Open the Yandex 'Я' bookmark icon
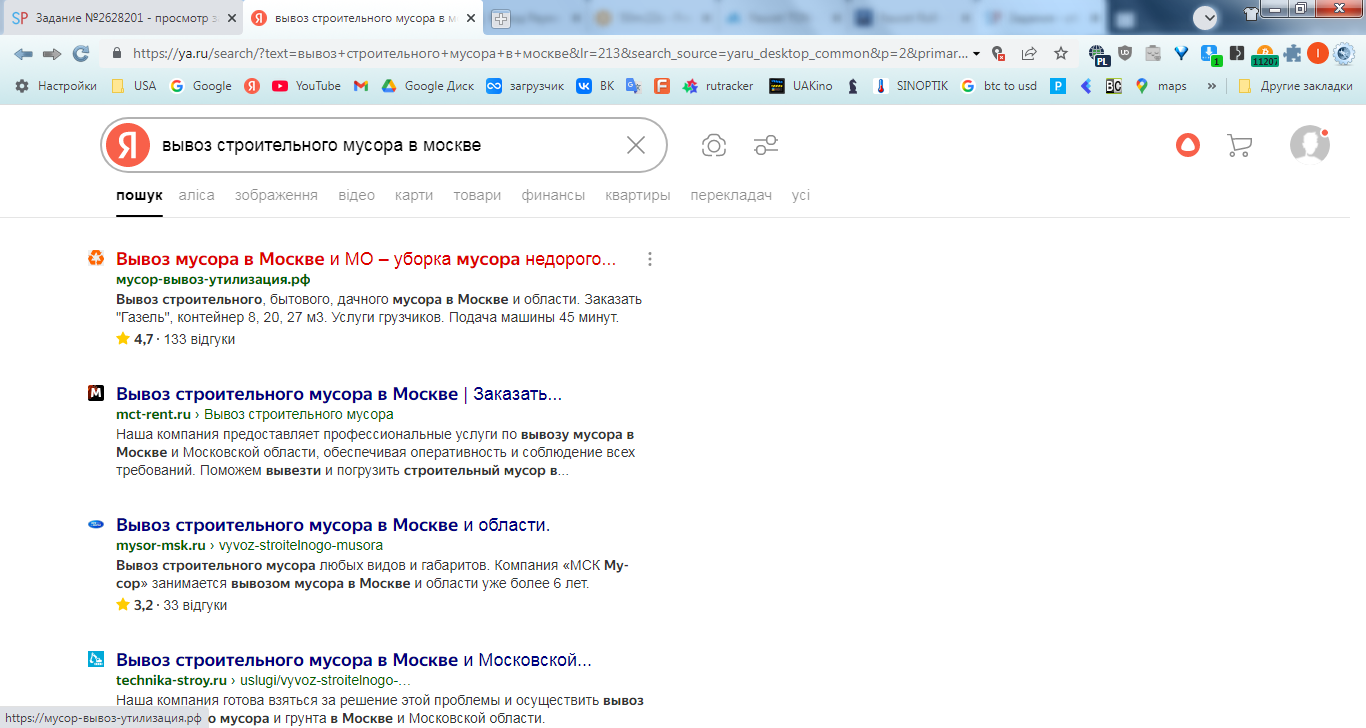 click(252, 86)
